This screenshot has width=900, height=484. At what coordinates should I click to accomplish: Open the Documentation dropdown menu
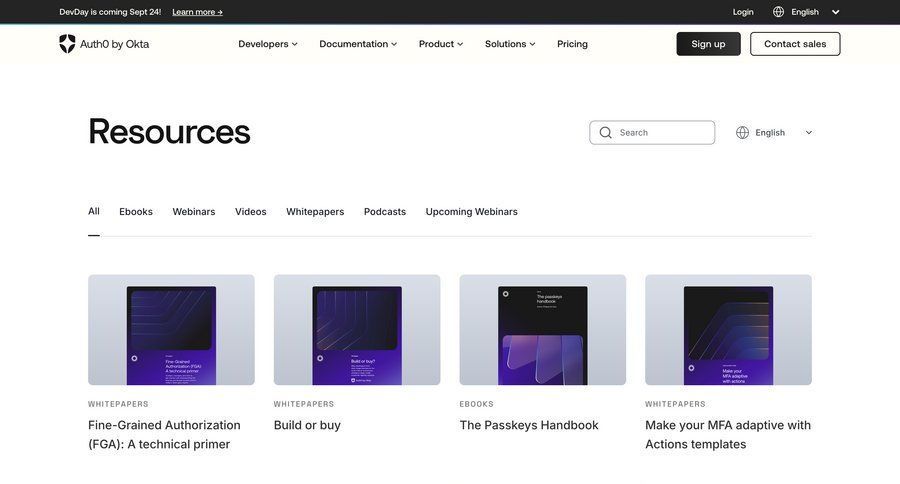point(357,44)
